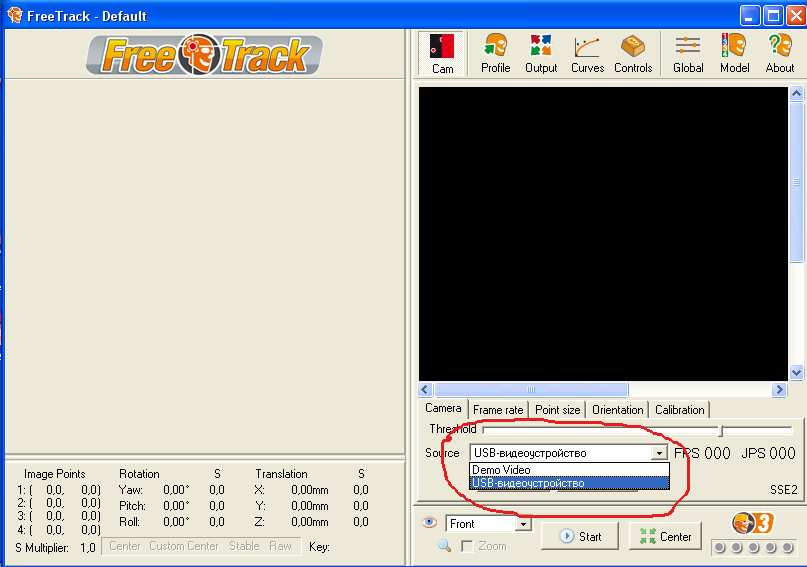The width and height of the screenshot is (807, 567).
Task: Click the Roll rotation value
Action: (176, 522)
